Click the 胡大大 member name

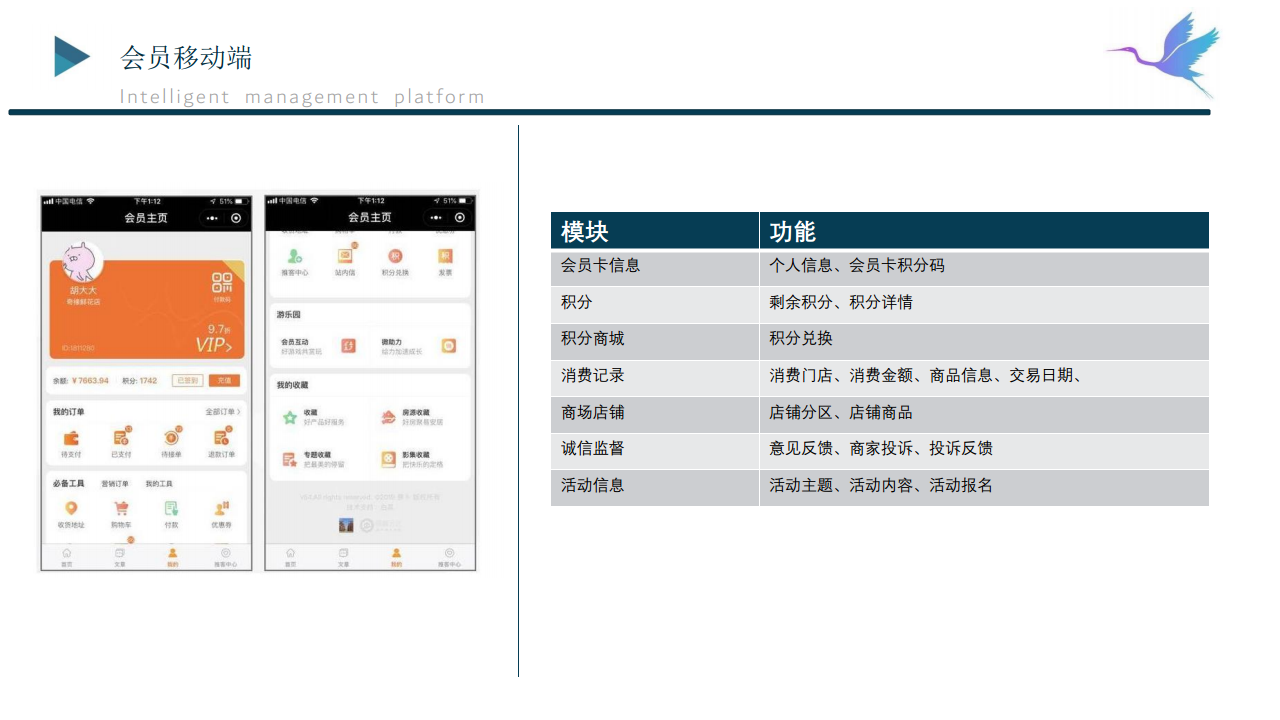pos(82,290)
